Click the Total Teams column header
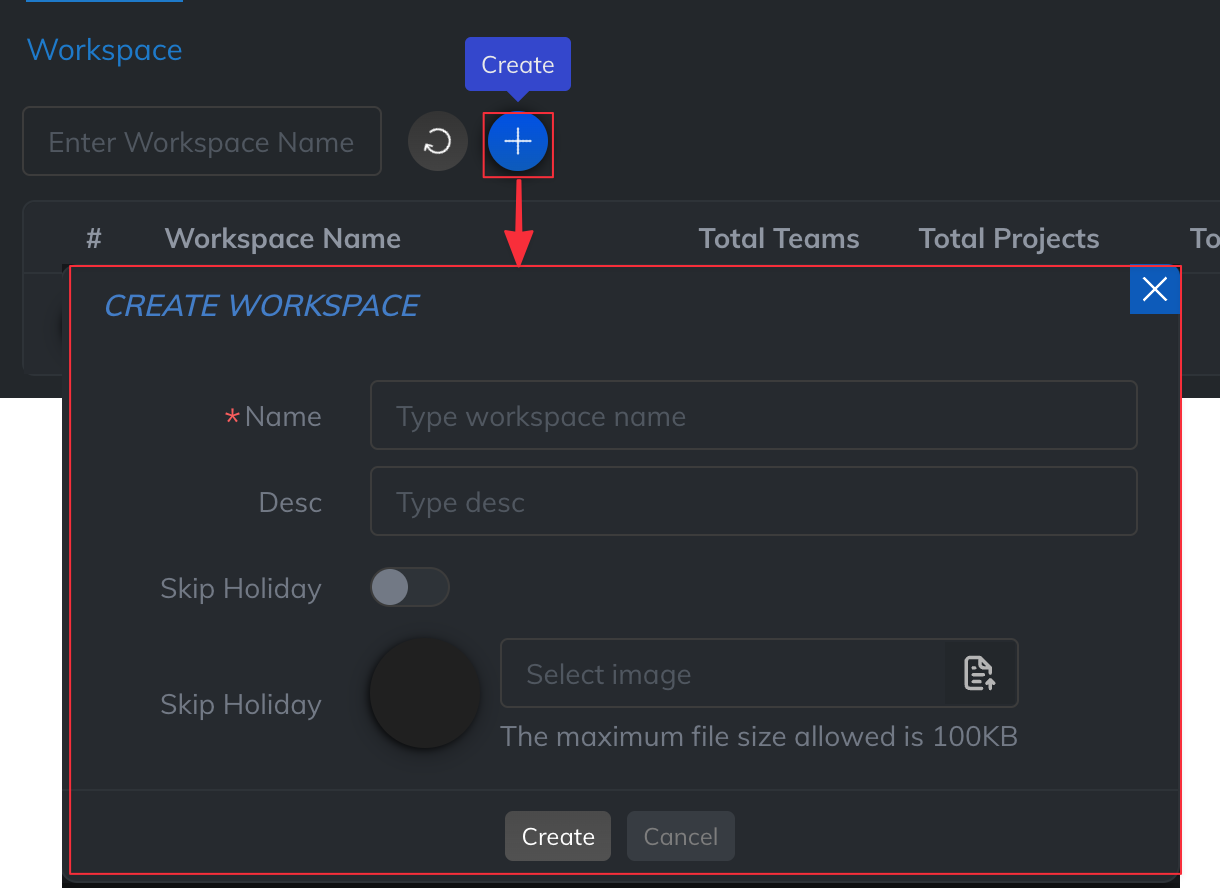 [778, 239]
